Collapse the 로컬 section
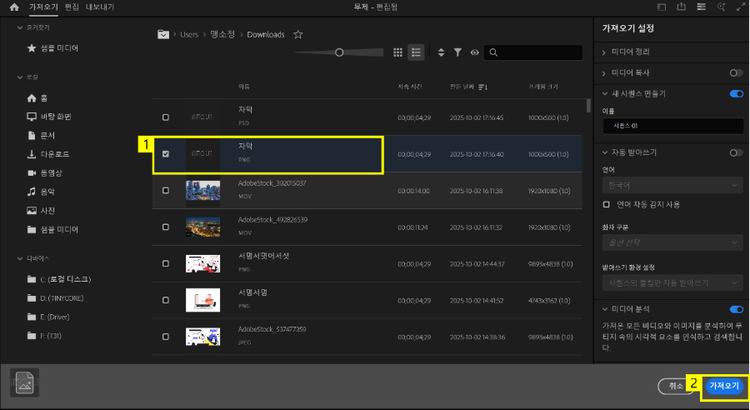The image size is (750, 410). (x=20, y=77)
